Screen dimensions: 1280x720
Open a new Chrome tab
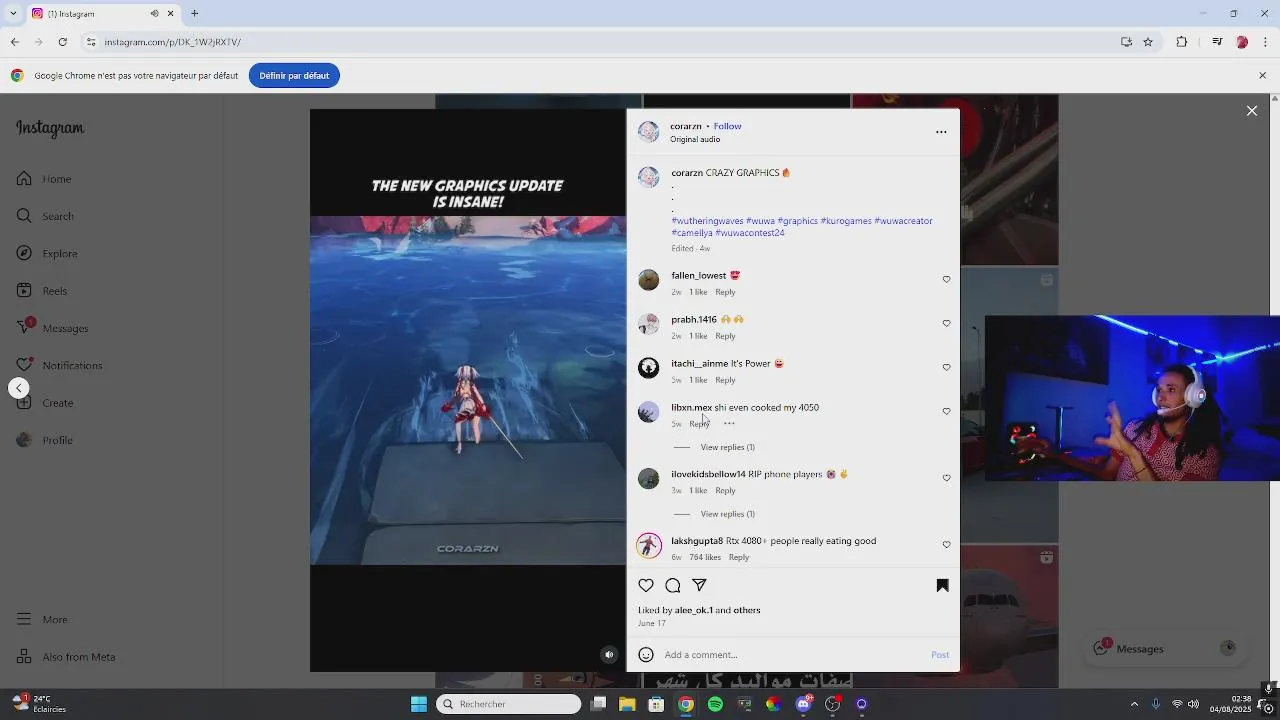coord(195,14)
